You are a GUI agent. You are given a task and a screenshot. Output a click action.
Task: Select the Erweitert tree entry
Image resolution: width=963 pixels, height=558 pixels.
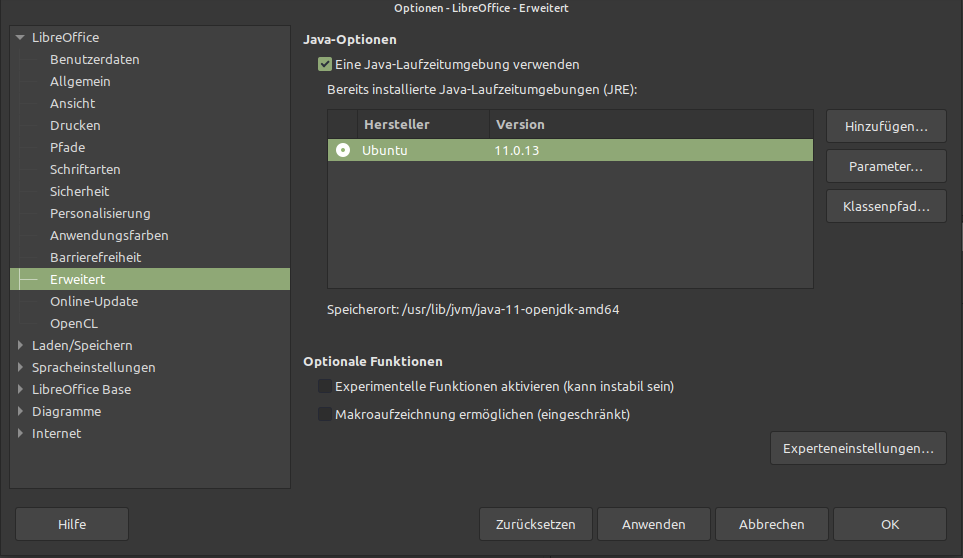150,279
